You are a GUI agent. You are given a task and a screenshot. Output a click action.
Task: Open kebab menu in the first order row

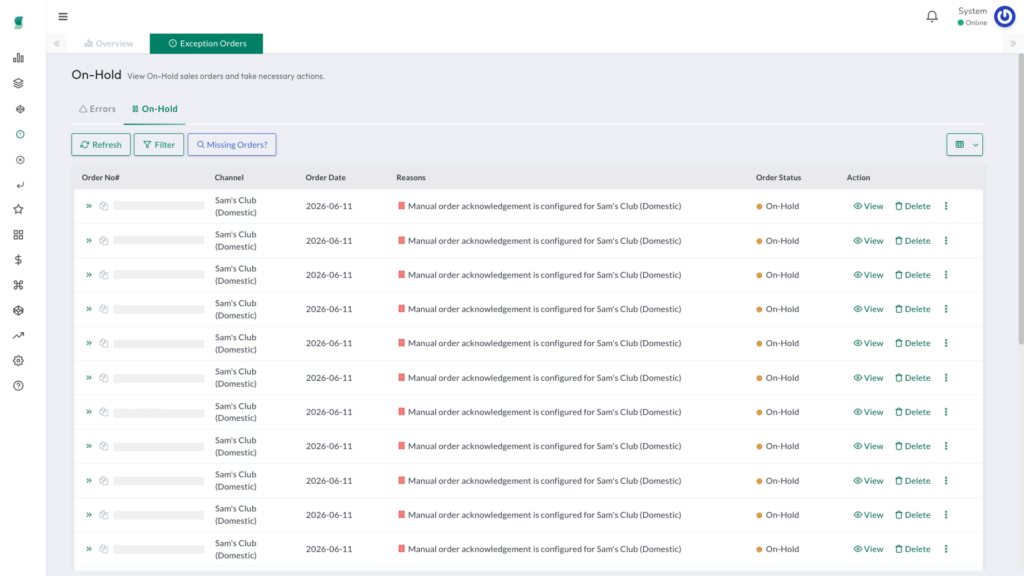coord(946,206)
